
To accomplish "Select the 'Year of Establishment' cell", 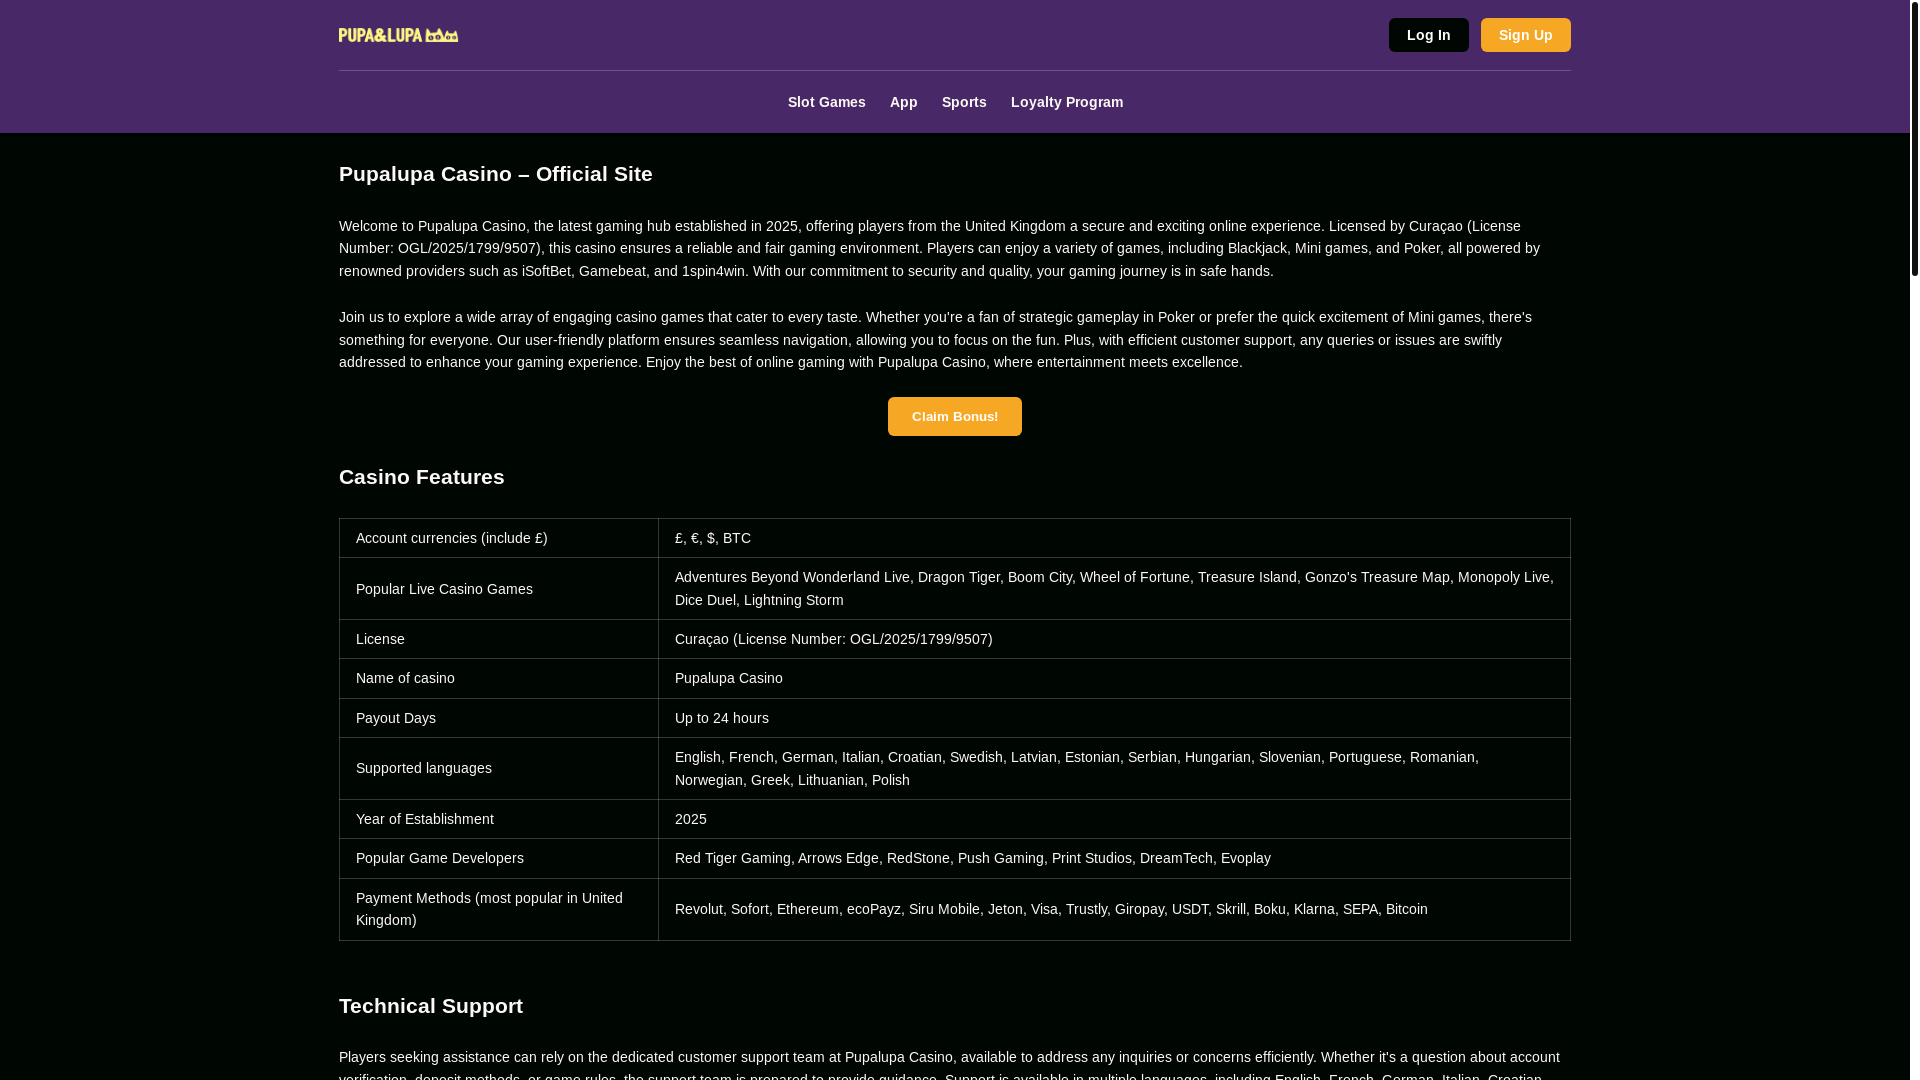I will [x=498, y=819].
